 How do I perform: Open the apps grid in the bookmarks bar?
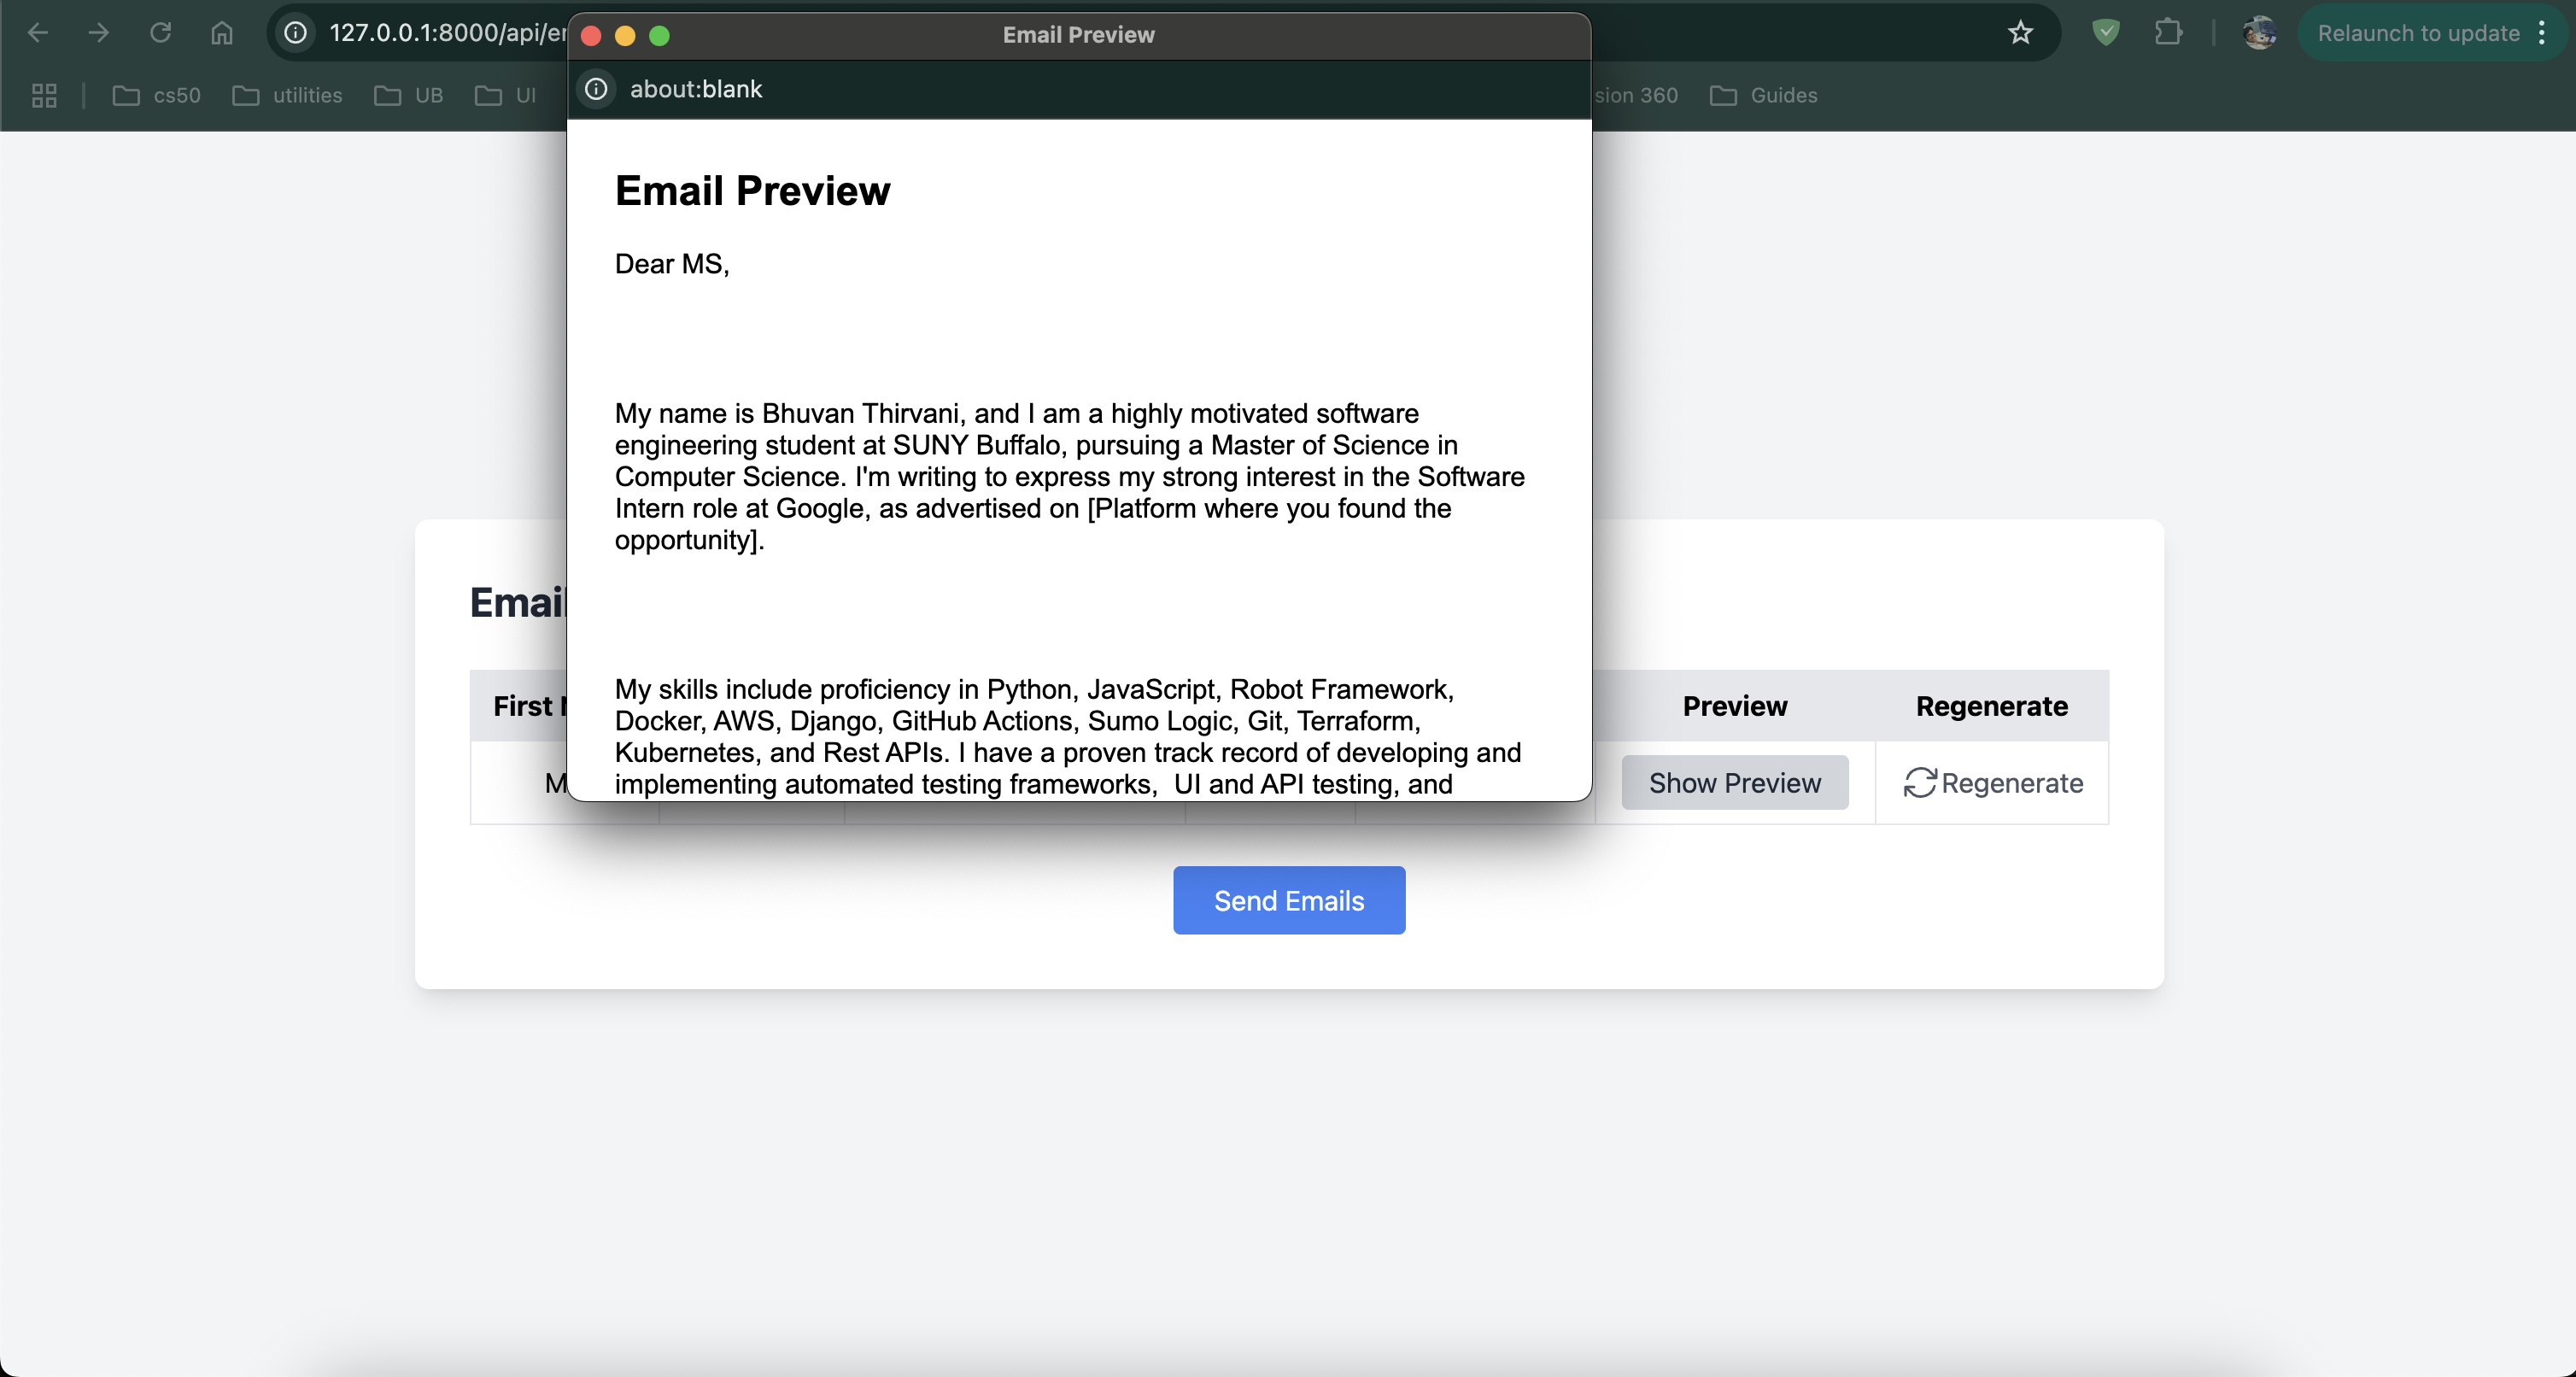pyautogui.click(x=44, y=95)
